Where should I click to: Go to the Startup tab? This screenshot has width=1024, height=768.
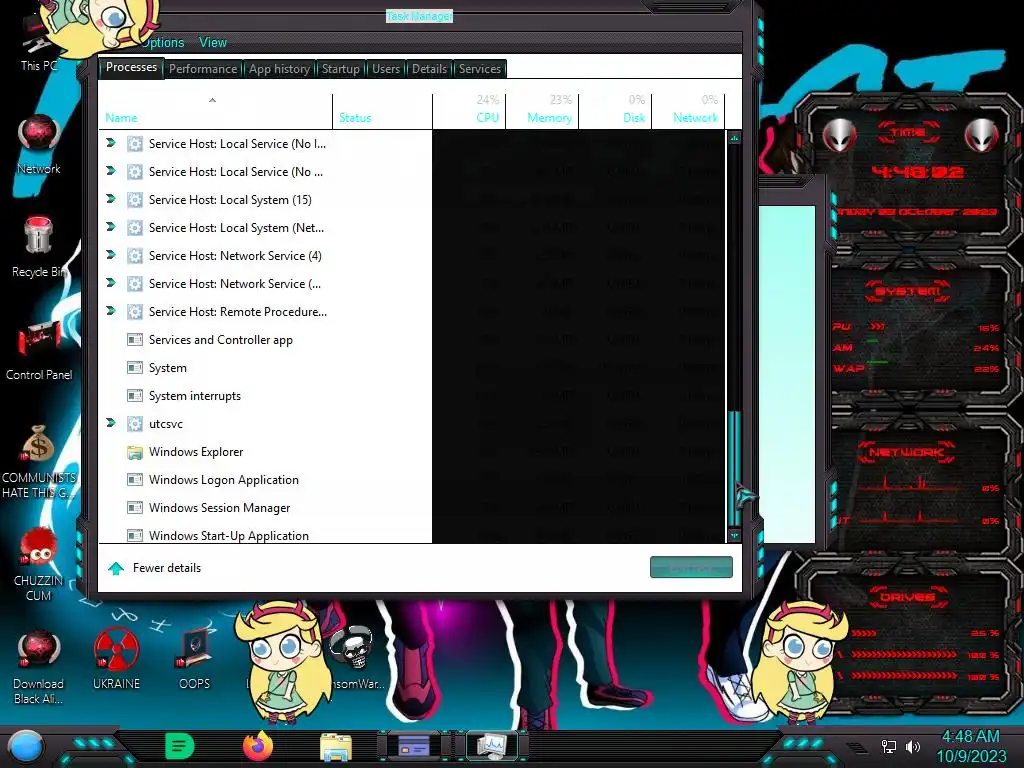pyautogui.click(x=340, y=69)
